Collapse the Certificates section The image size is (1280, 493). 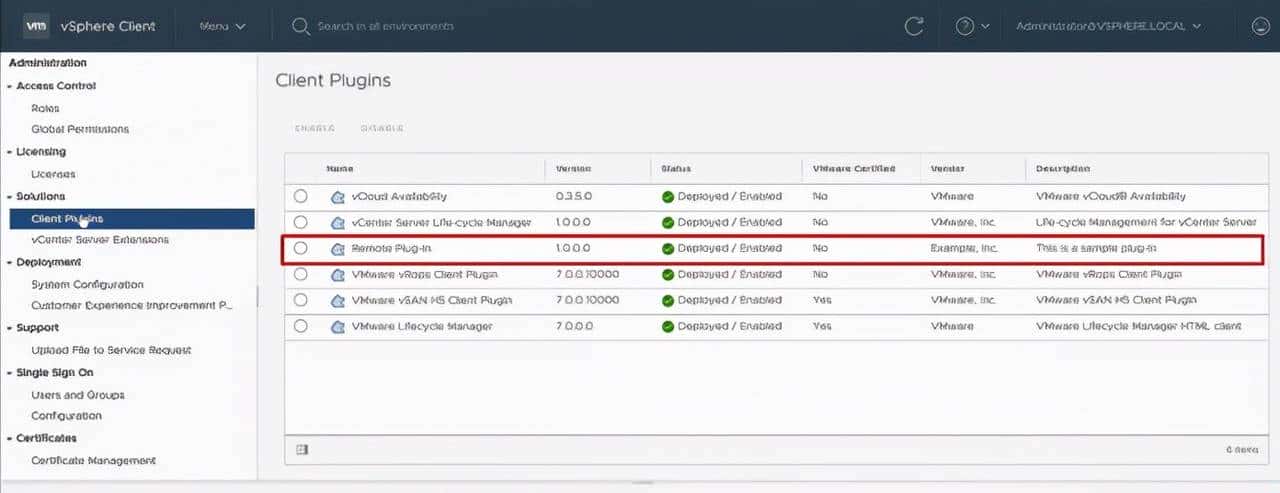point(9,438)
